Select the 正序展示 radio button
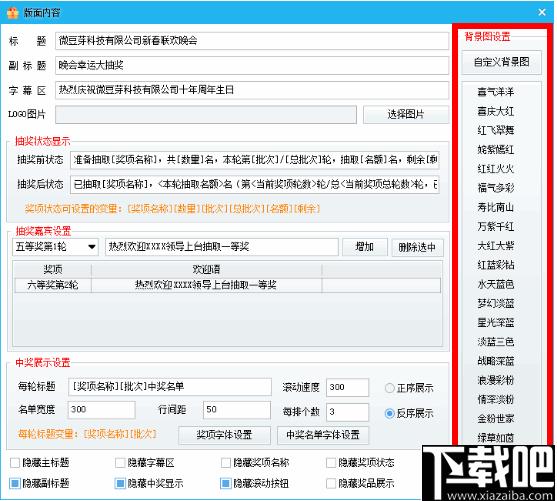This screenshot has height=501, width=557. pos(390,388)
